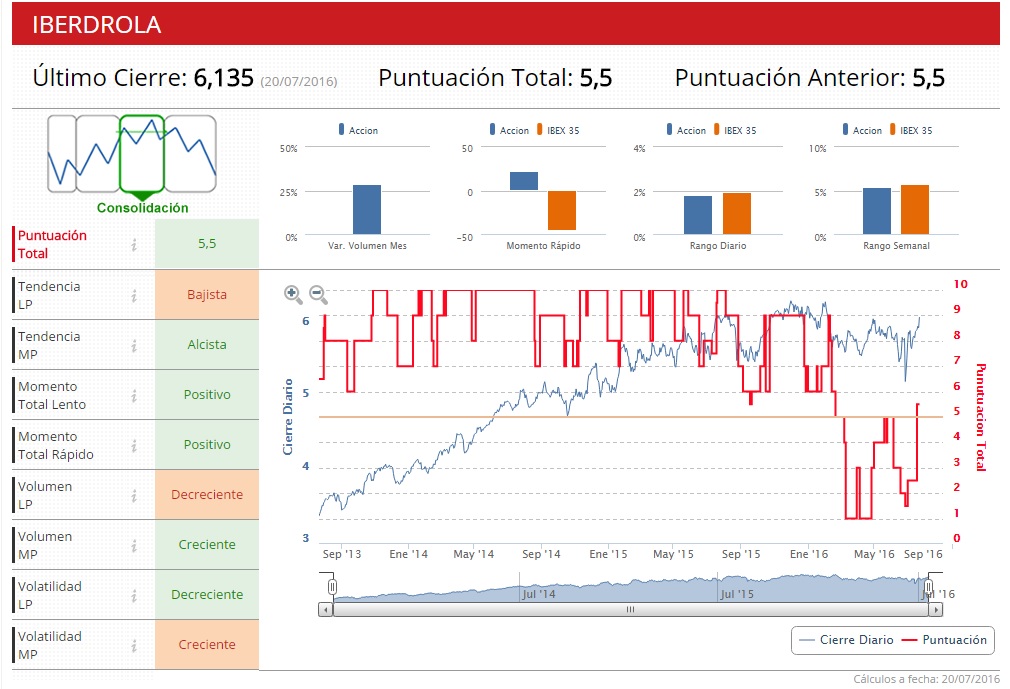This screenshot has width=1010, height=689.
Task: Toggle Accion series in Var. Volumen Mes chart
Action: [x=358, y=130]
